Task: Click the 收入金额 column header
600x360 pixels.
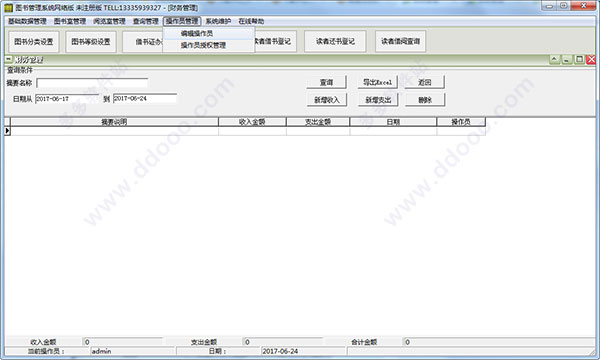Action: pos(252,122)
